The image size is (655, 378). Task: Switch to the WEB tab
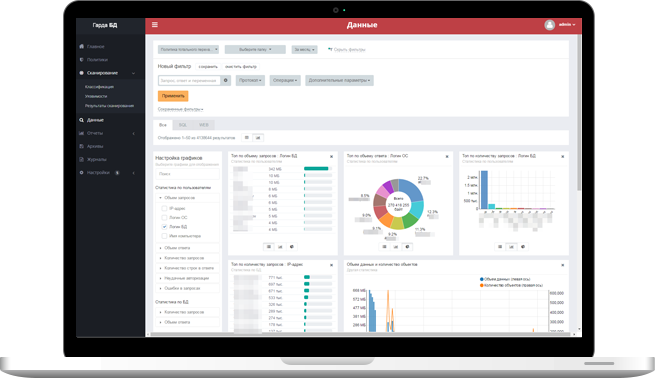[203, 125]
